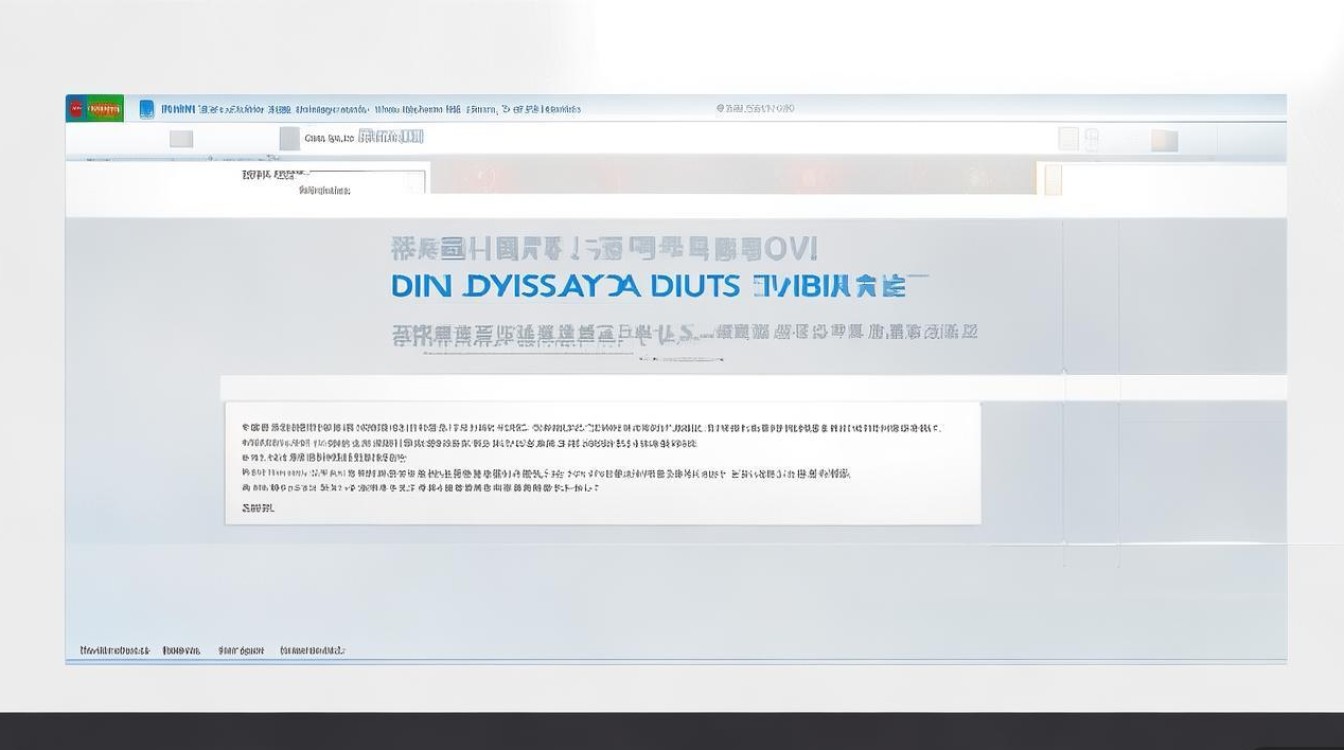Select the second footer navigation entry
Image resolution: width=1344 pixels, height=750 pixels.
(x=181, y=650)
